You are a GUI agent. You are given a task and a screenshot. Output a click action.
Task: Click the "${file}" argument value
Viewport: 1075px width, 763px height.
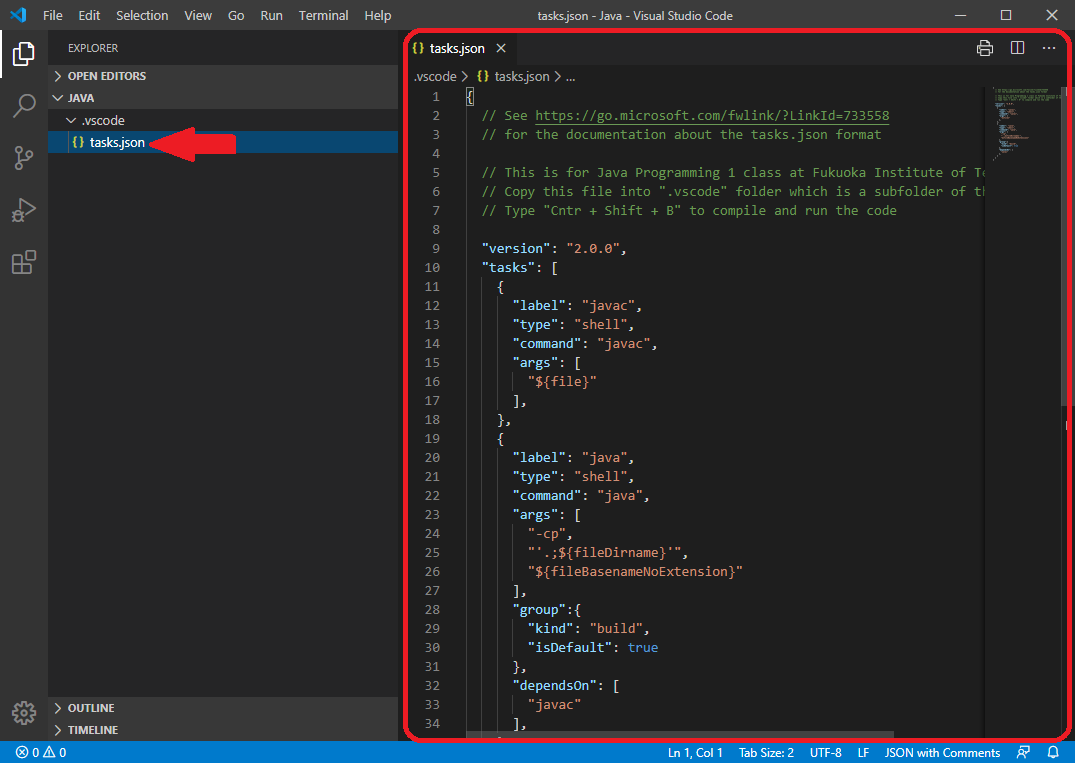tap(561, 381)
